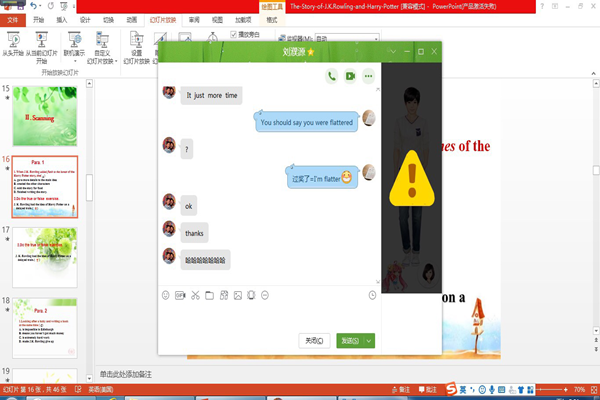Click the GIF button in chat toolbar
The width and height of the screenshot is (600, 400).
click(x=180, y=295)
